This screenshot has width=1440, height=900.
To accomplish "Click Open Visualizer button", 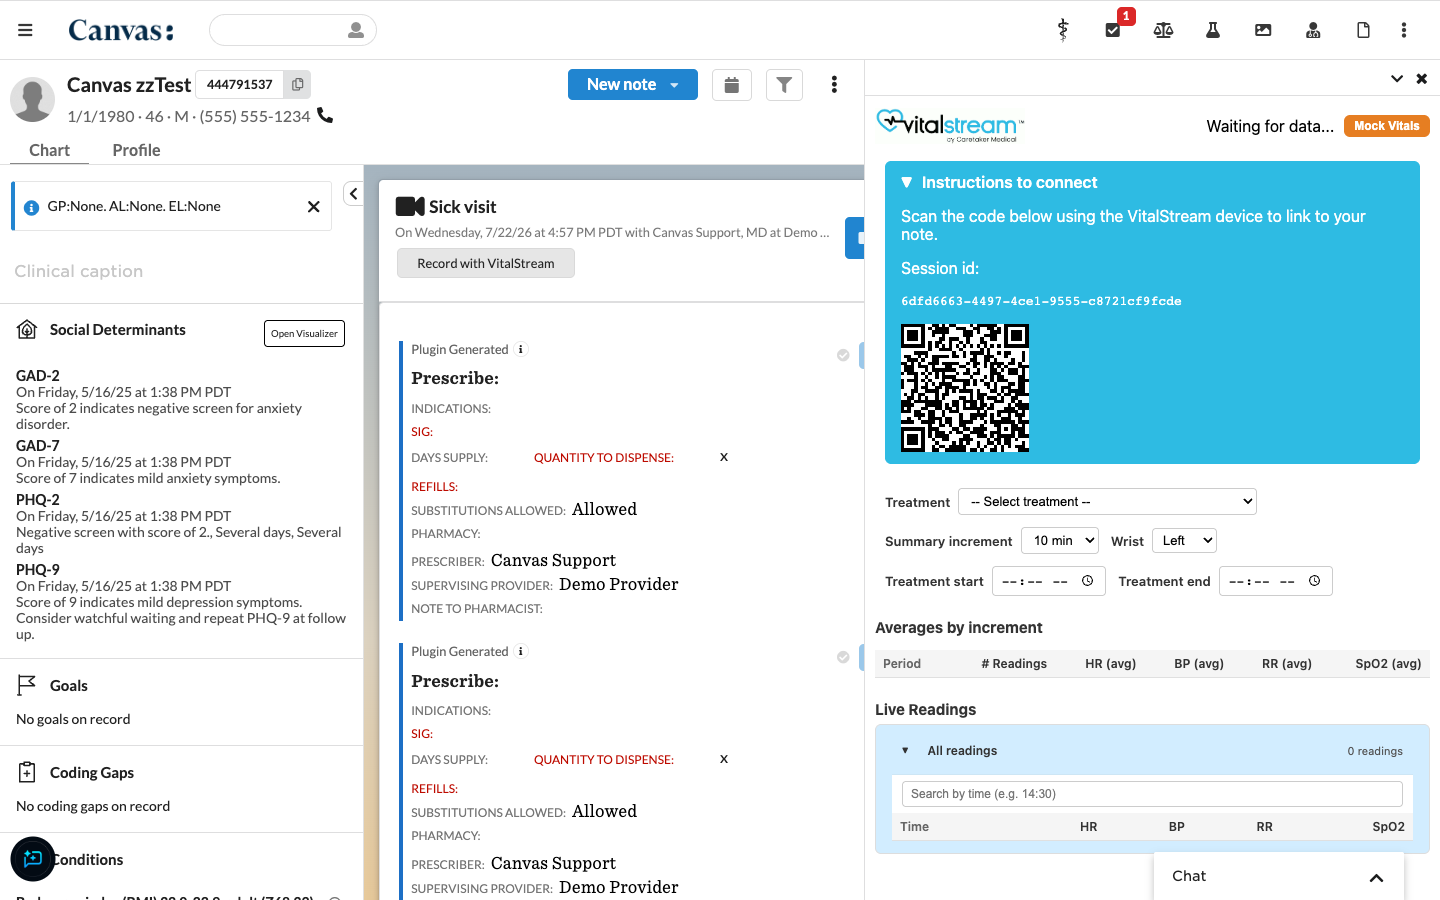I will click(304, 334).
